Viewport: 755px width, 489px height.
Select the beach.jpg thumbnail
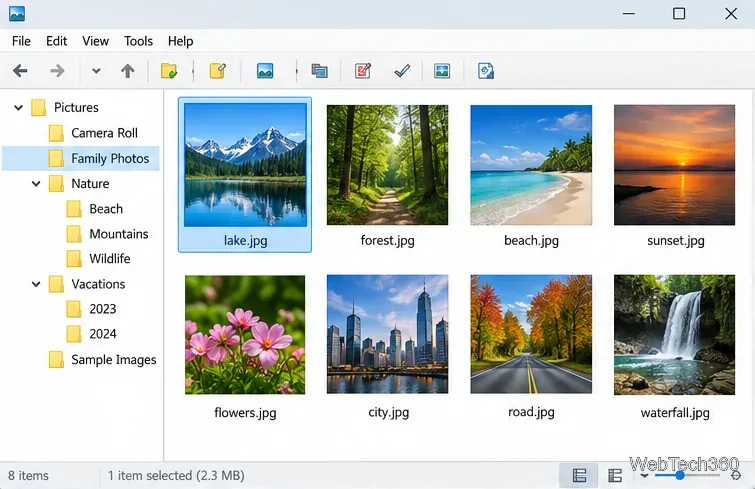(531, 165)
